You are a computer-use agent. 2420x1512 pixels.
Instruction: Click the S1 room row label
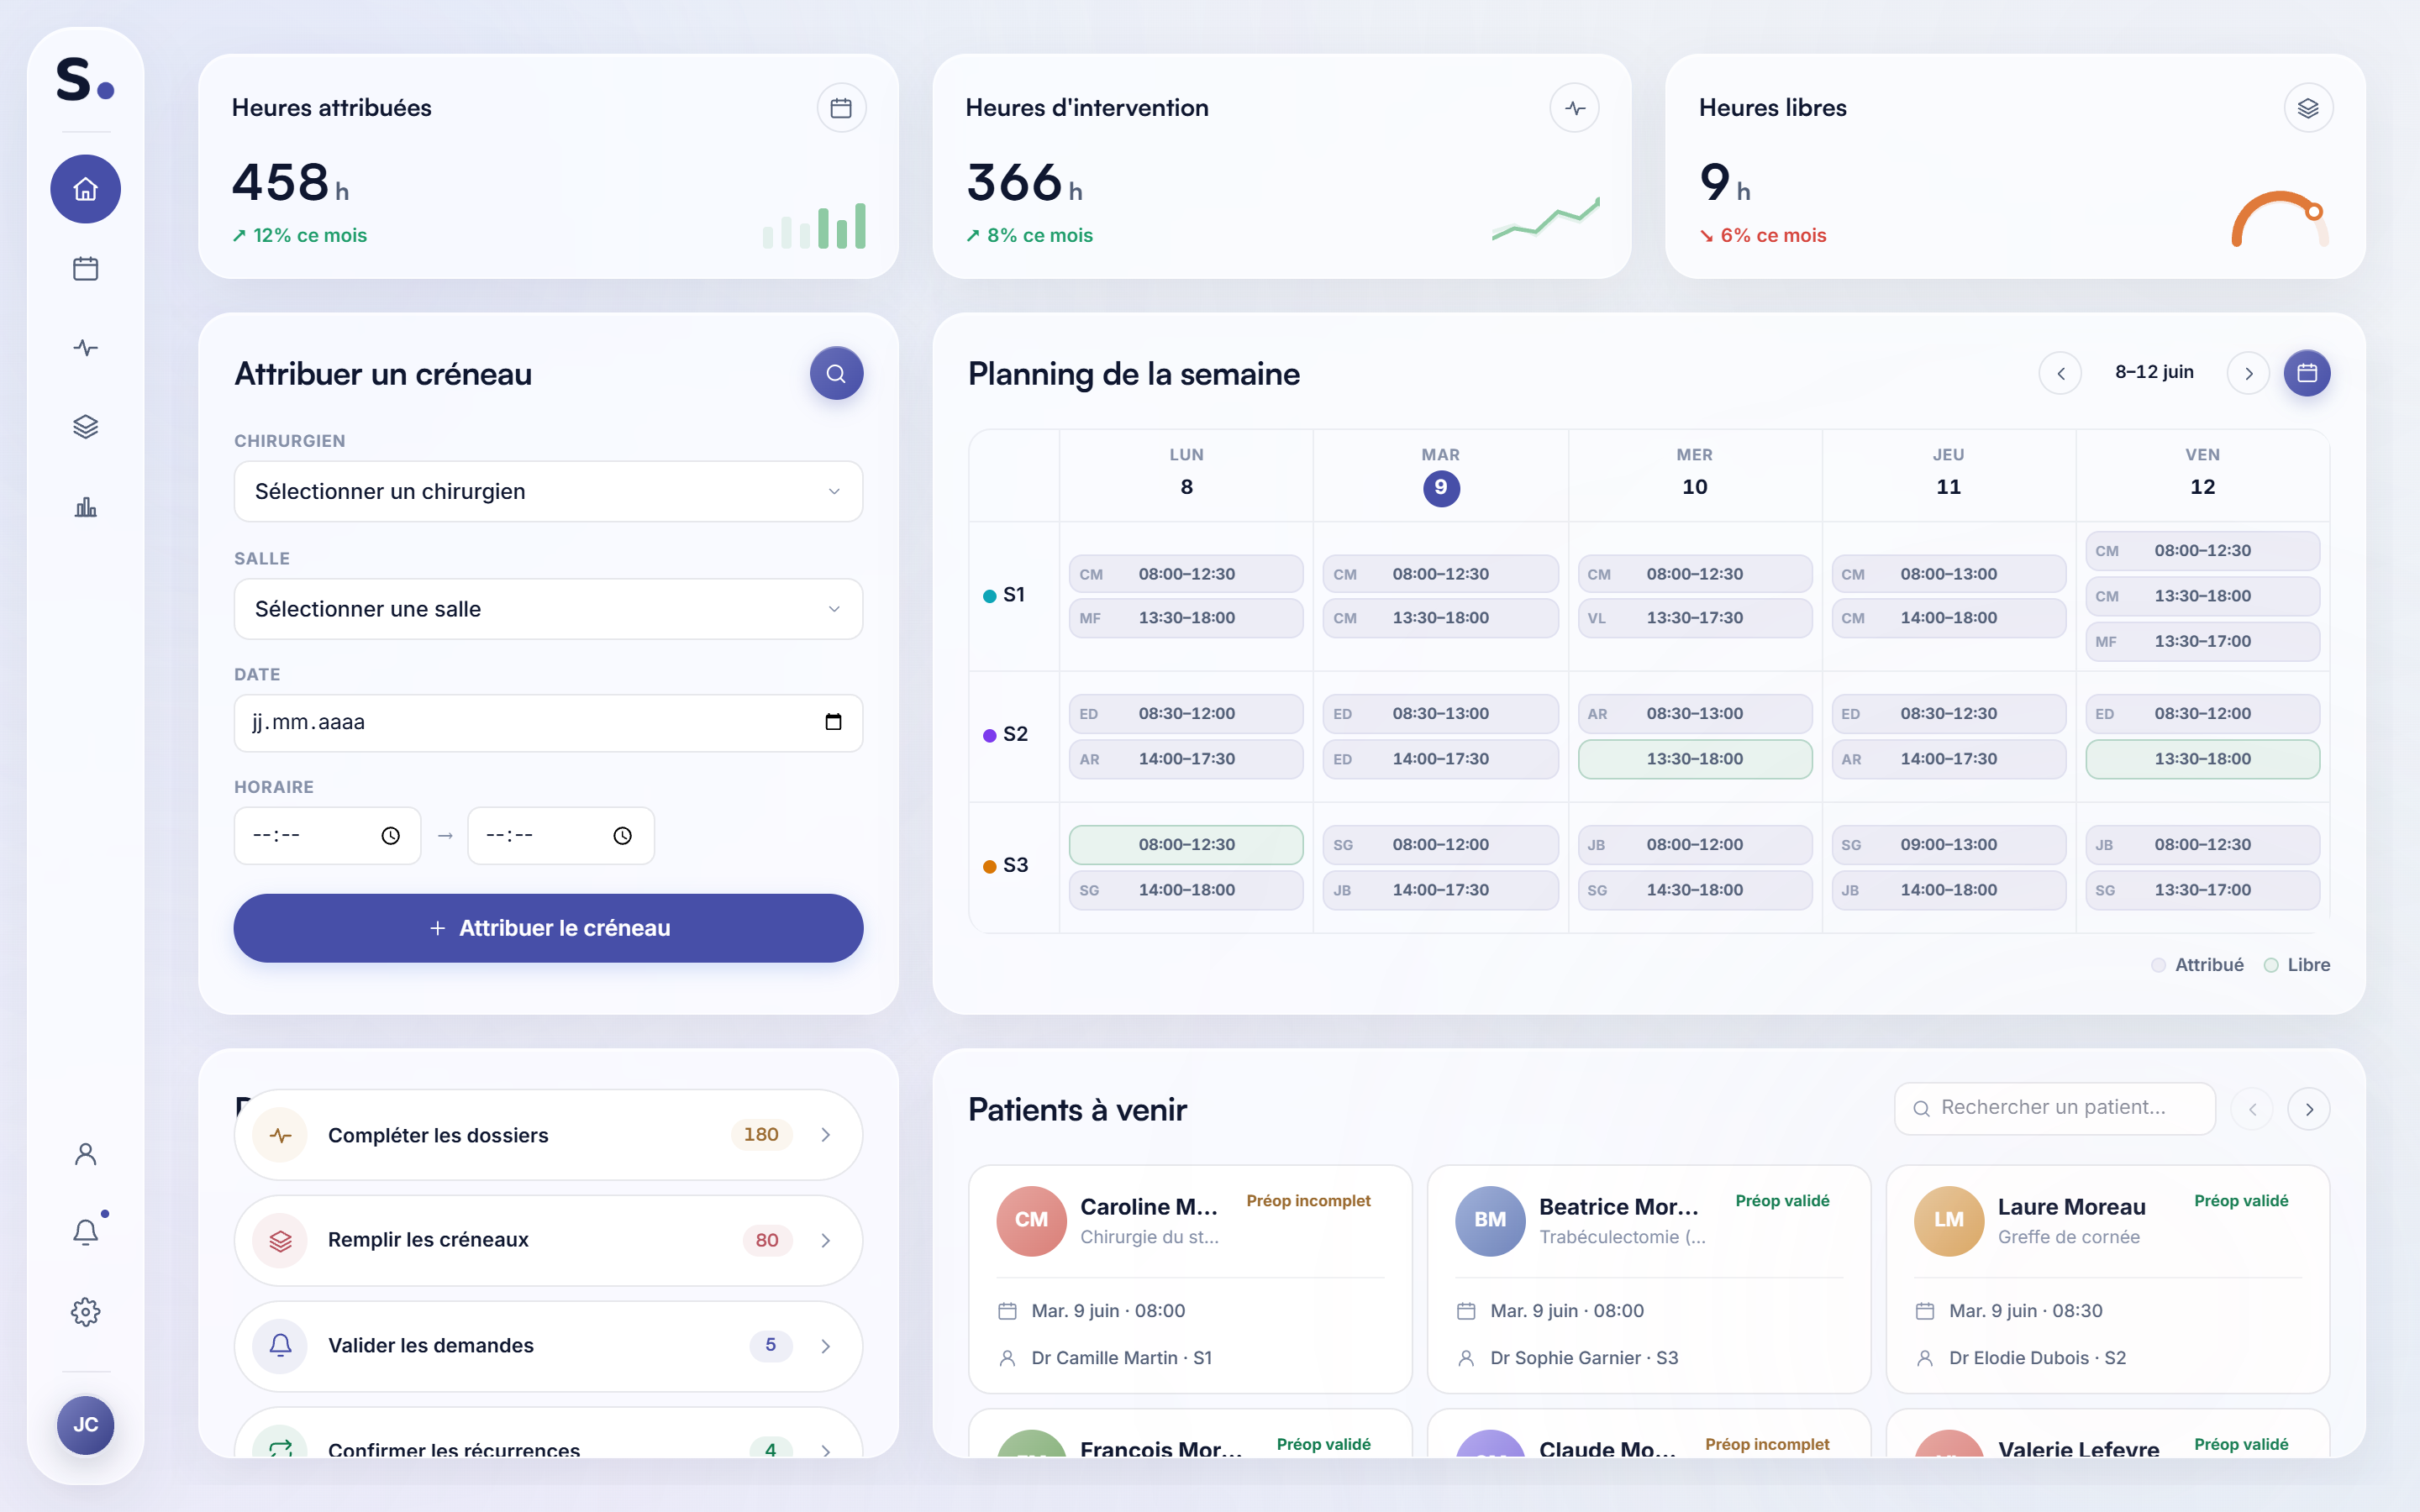(x=1005, y=595)
